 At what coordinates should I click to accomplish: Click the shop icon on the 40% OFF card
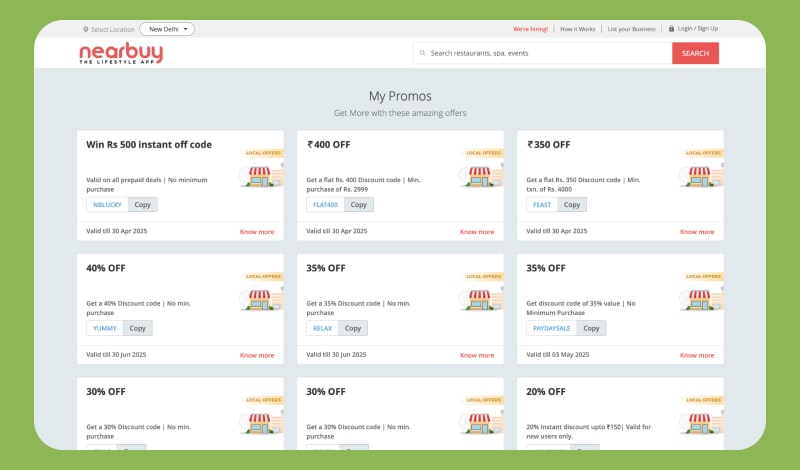click(261, 300)
